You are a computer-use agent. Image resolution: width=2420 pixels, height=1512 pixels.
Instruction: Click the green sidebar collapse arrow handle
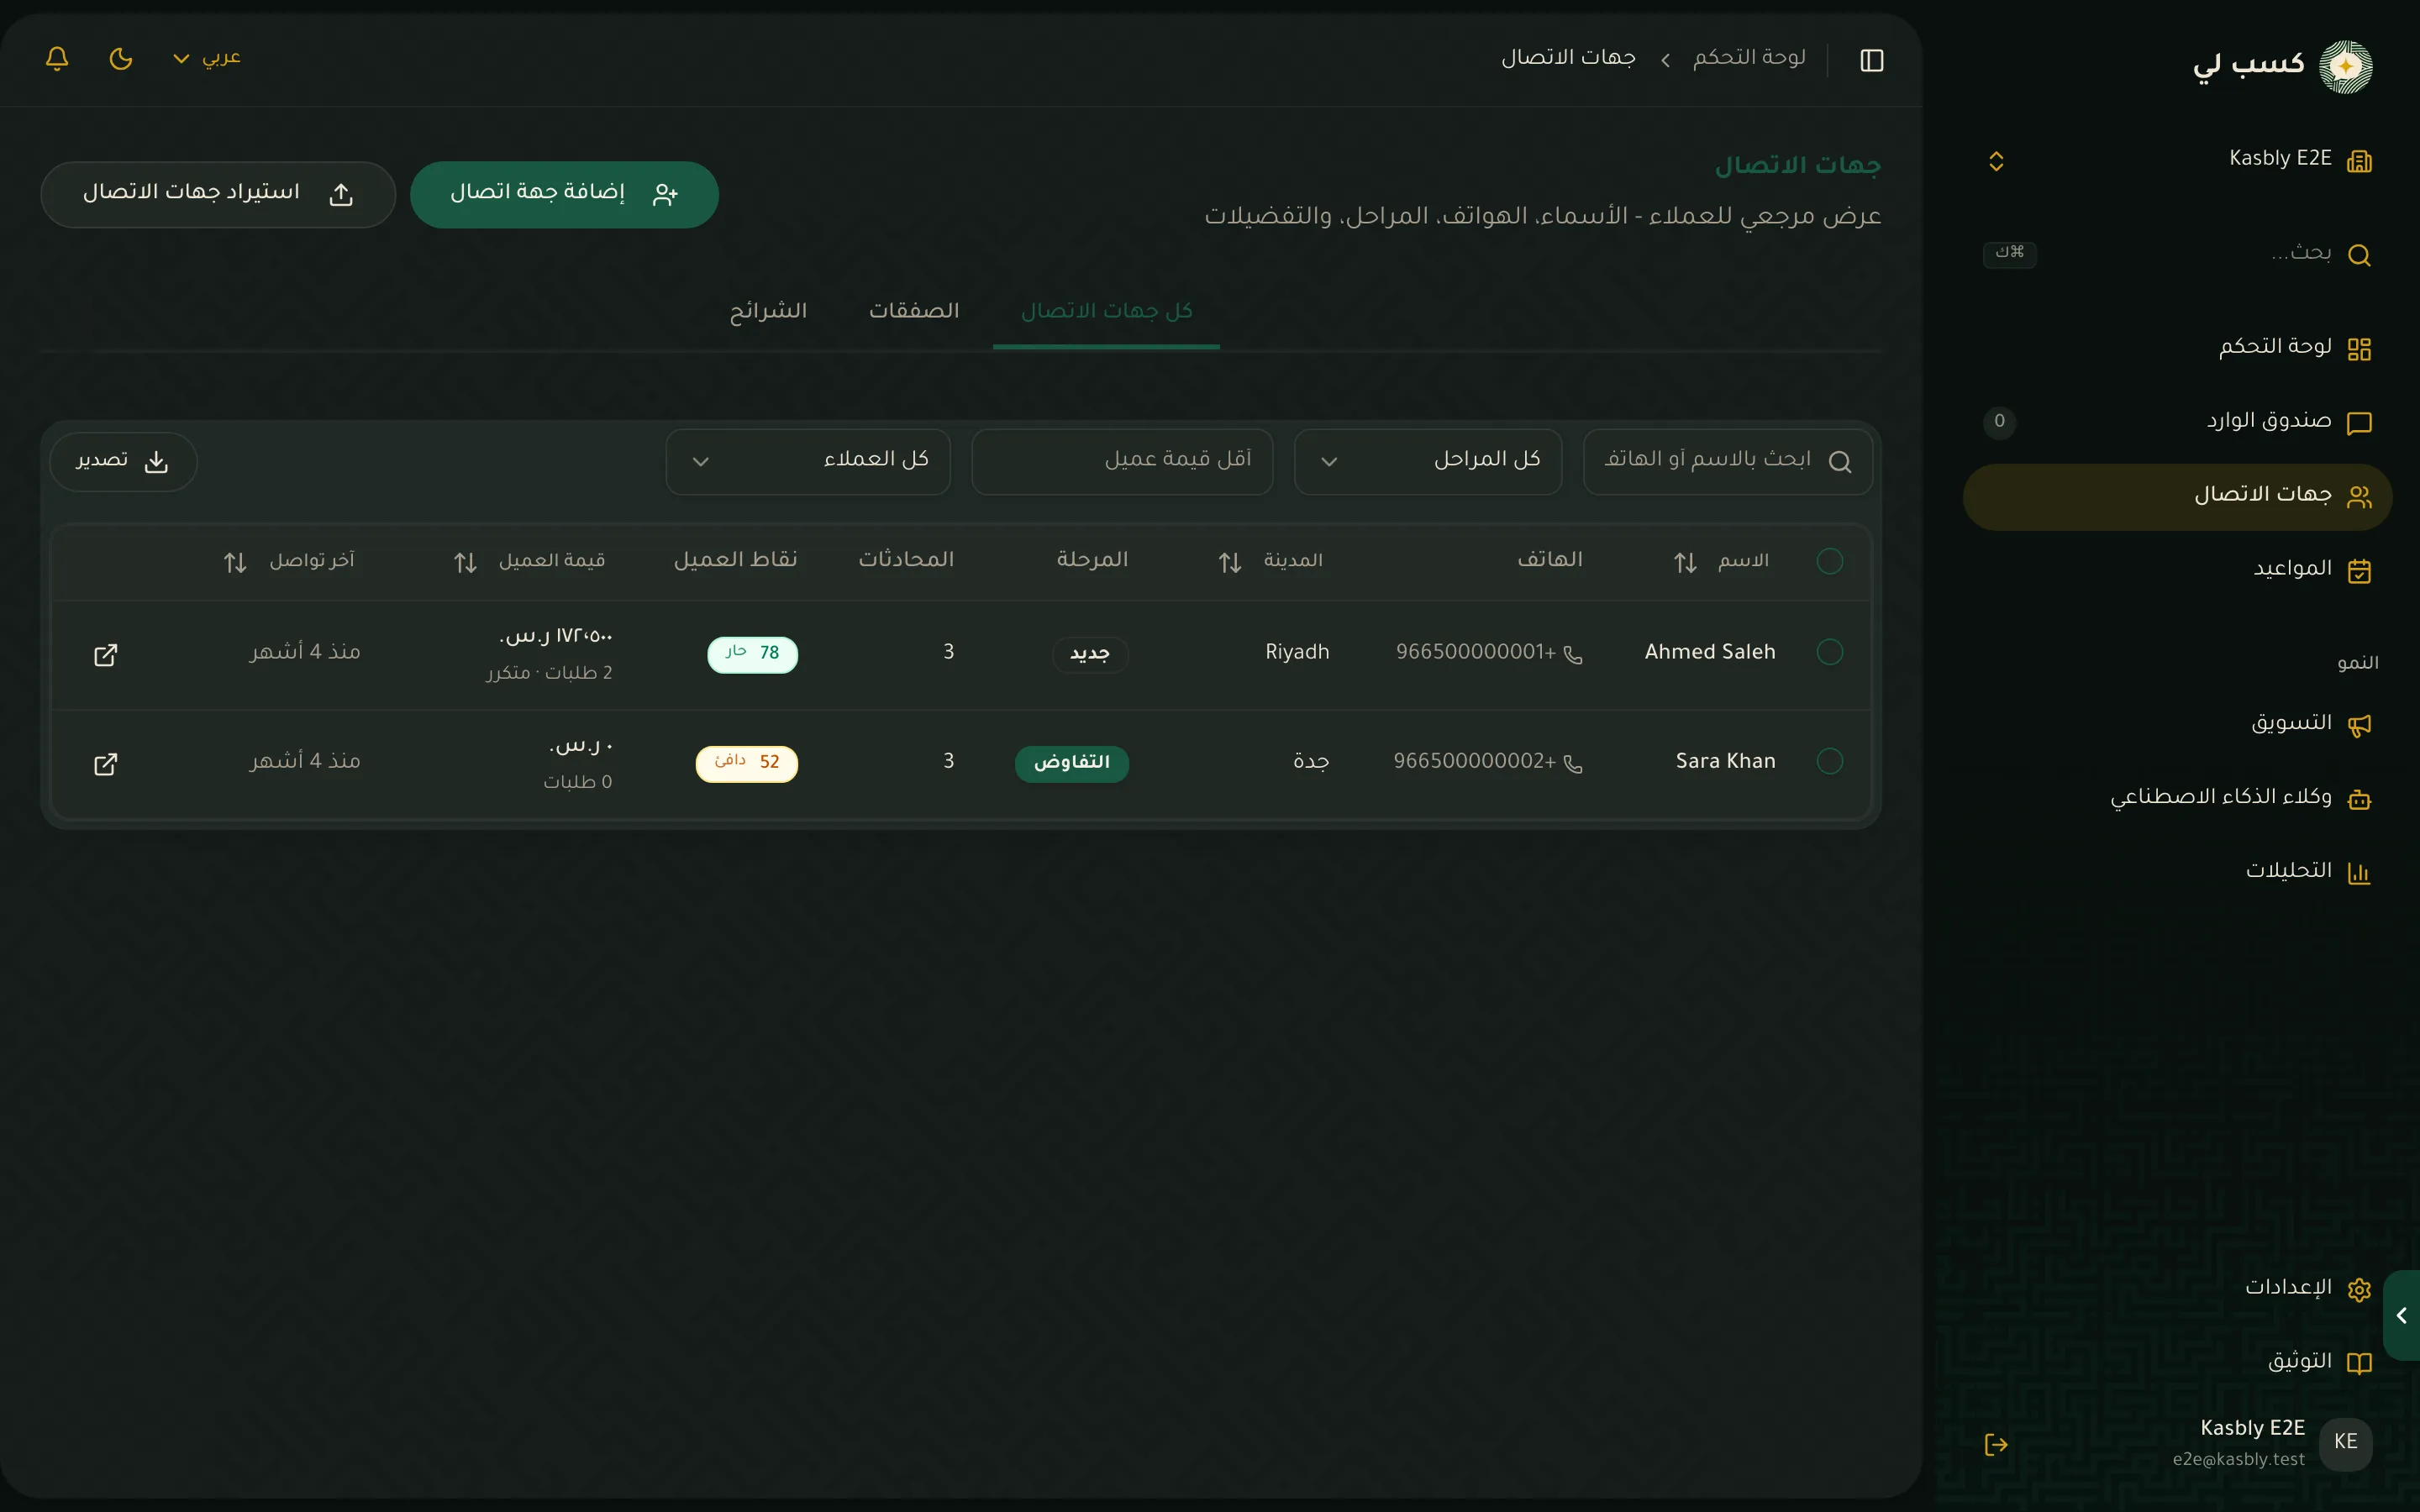pos(2401,1315)
